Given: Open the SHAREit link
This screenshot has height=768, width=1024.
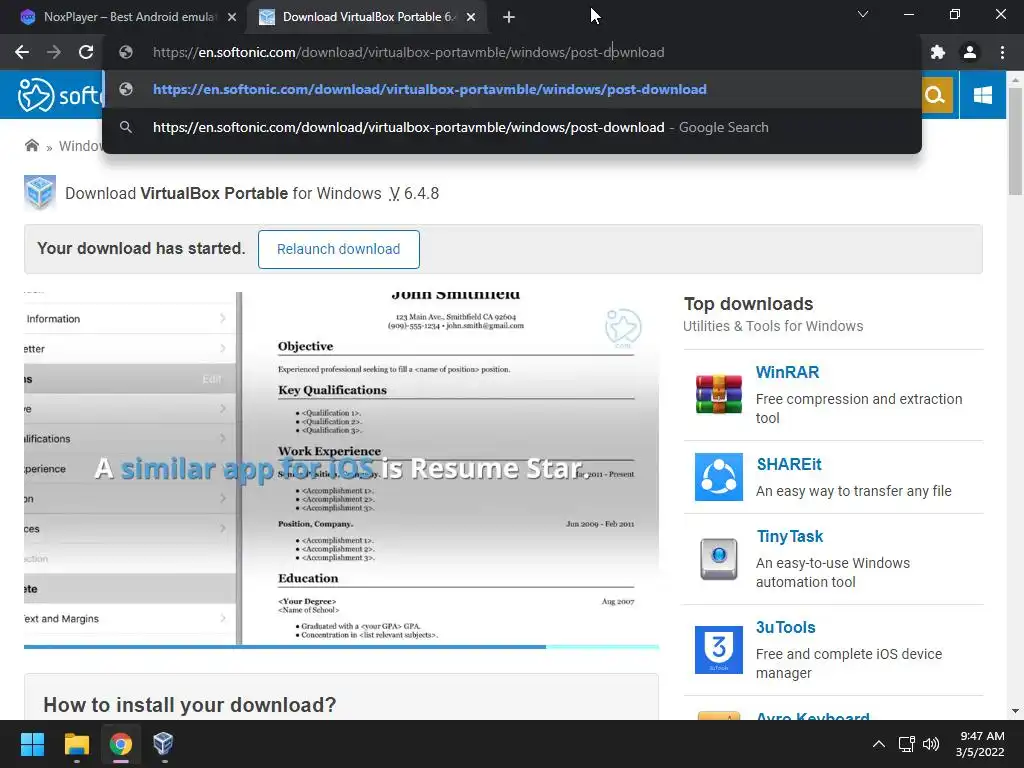Looking at the screenshot, I should [x=789, y=464].
